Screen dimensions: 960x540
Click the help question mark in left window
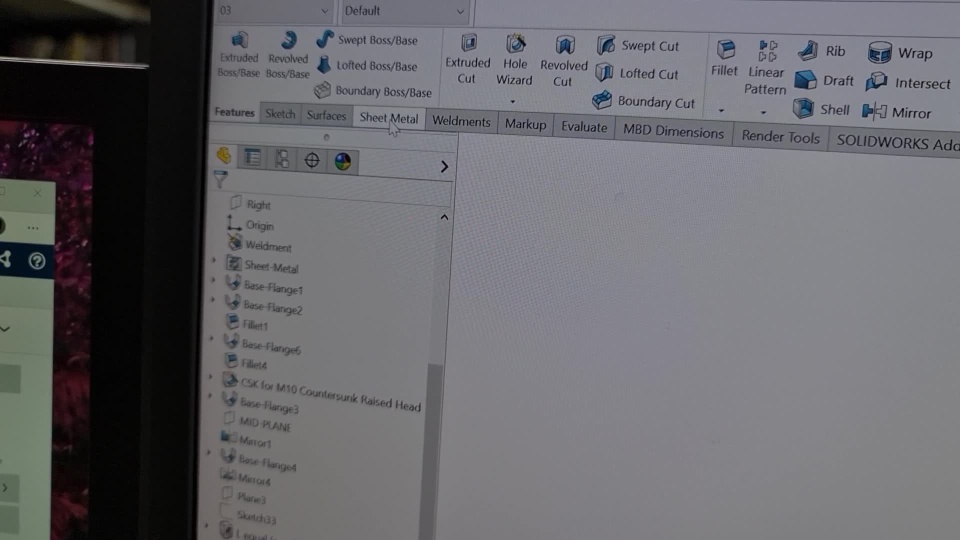(x=37, y=261)
